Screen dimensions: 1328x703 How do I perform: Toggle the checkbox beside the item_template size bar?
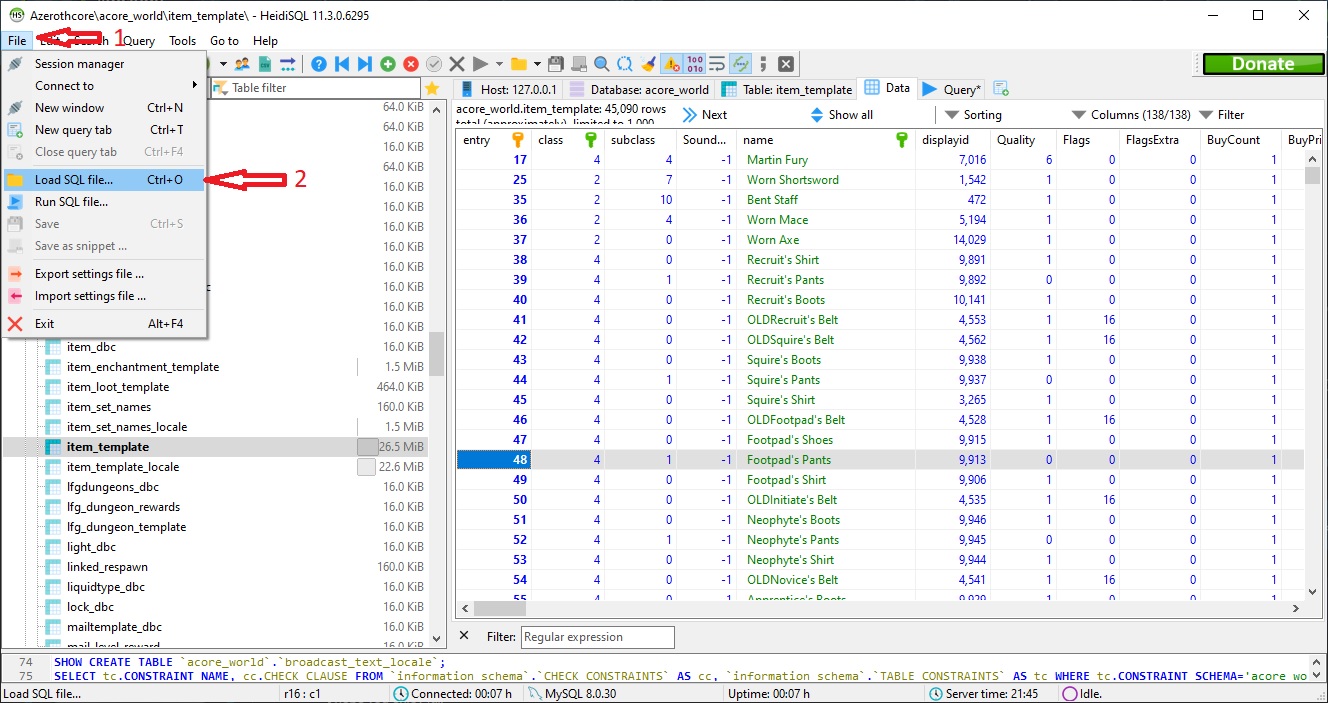coord(366,447)
